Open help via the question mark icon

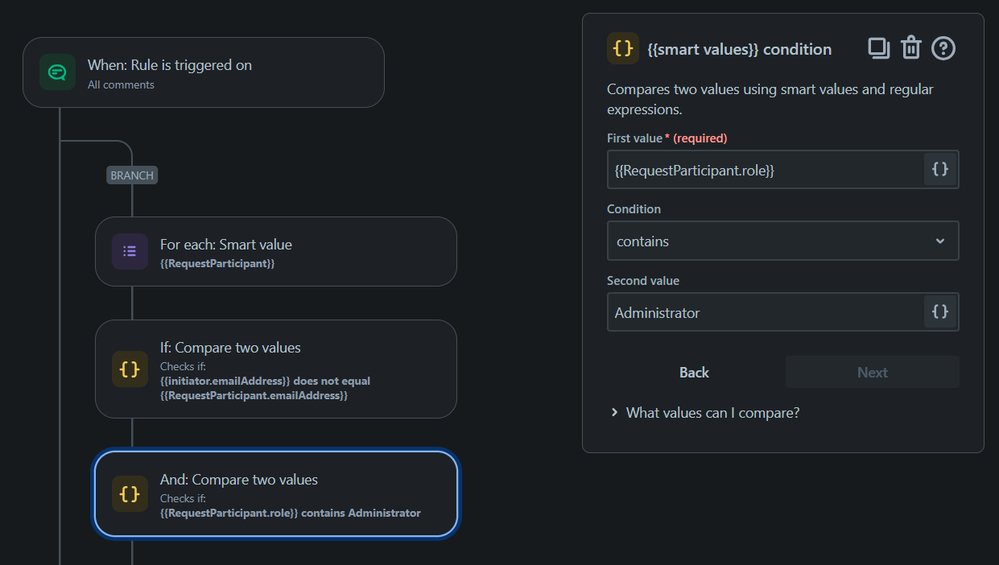[943, 48]
